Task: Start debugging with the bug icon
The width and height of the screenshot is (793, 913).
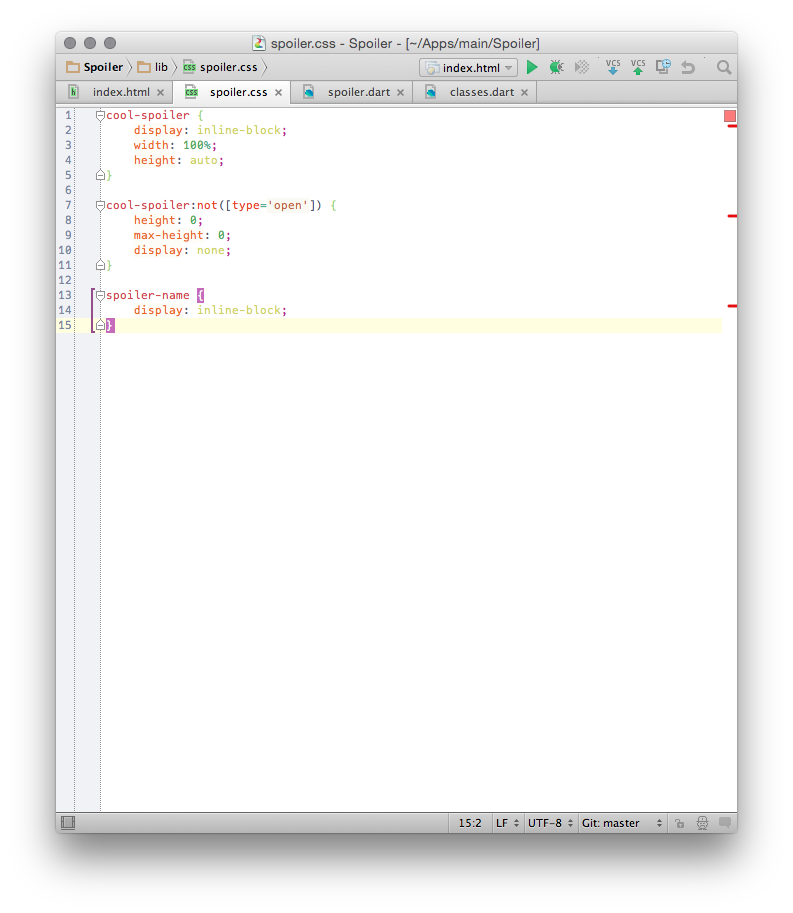Action: tap(557, 68)
